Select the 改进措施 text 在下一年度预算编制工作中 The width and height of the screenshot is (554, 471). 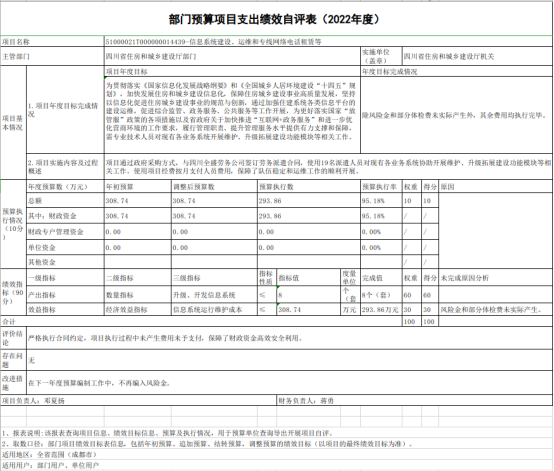tap(289, 383)
